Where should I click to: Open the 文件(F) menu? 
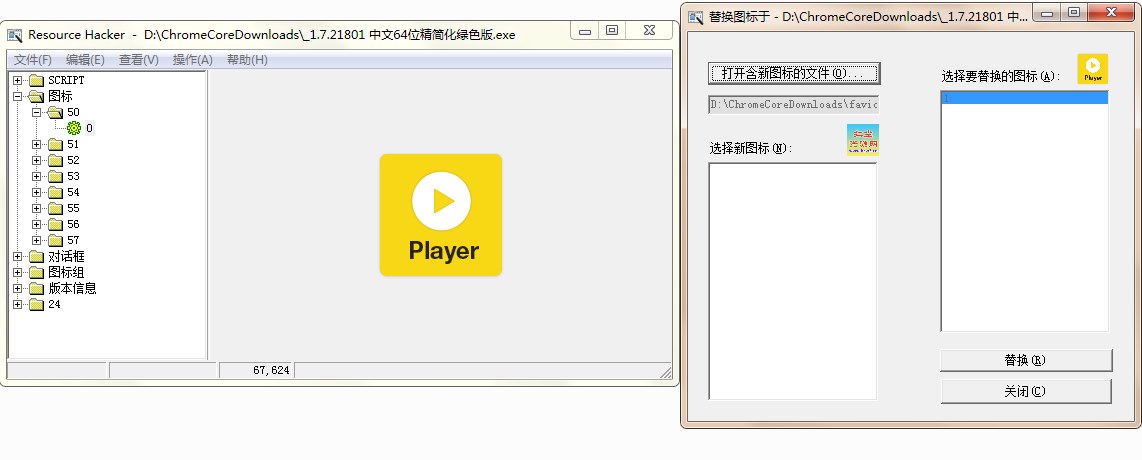[x=33, y=60]
